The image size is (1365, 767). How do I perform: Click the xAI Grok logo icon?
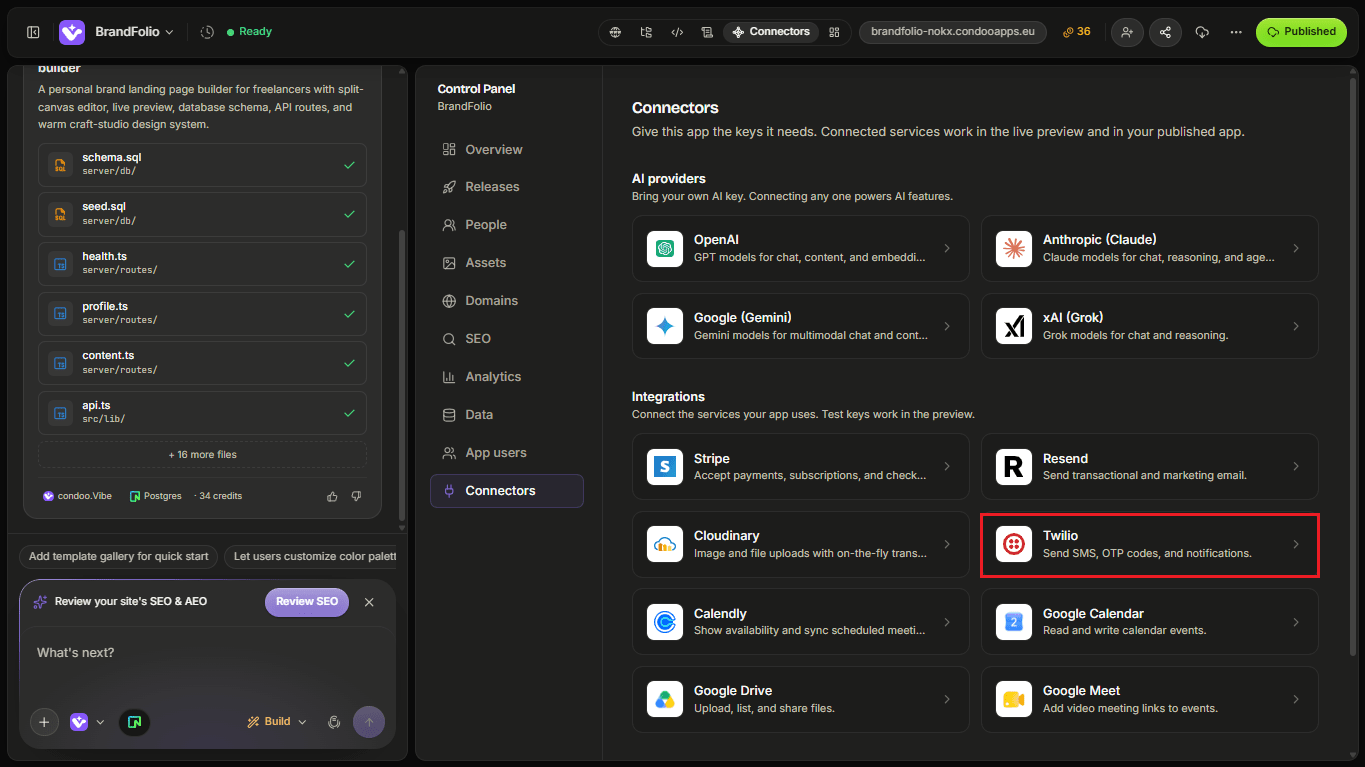[x=1014, y=326]
